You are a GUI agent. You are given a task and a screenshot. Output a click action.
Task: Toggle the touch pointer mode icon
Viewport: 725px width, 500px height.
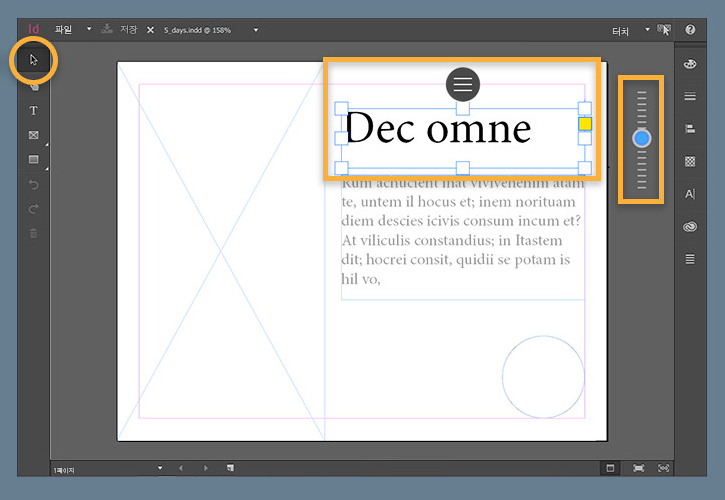tap(664, 30)
